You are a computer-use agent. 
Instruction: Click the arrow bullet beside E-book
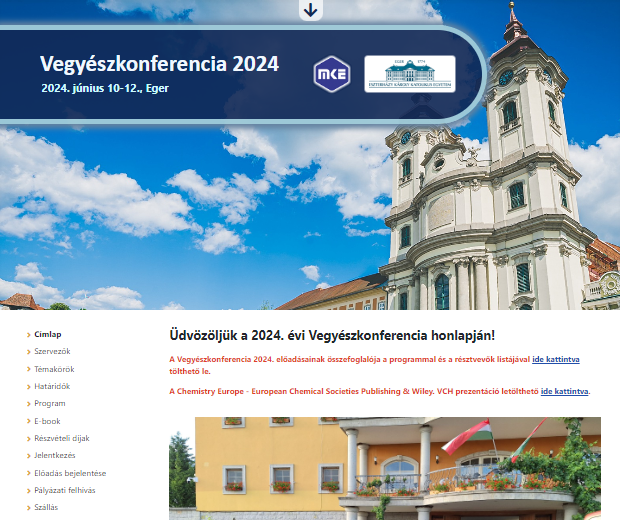click(x=28, y=422)
